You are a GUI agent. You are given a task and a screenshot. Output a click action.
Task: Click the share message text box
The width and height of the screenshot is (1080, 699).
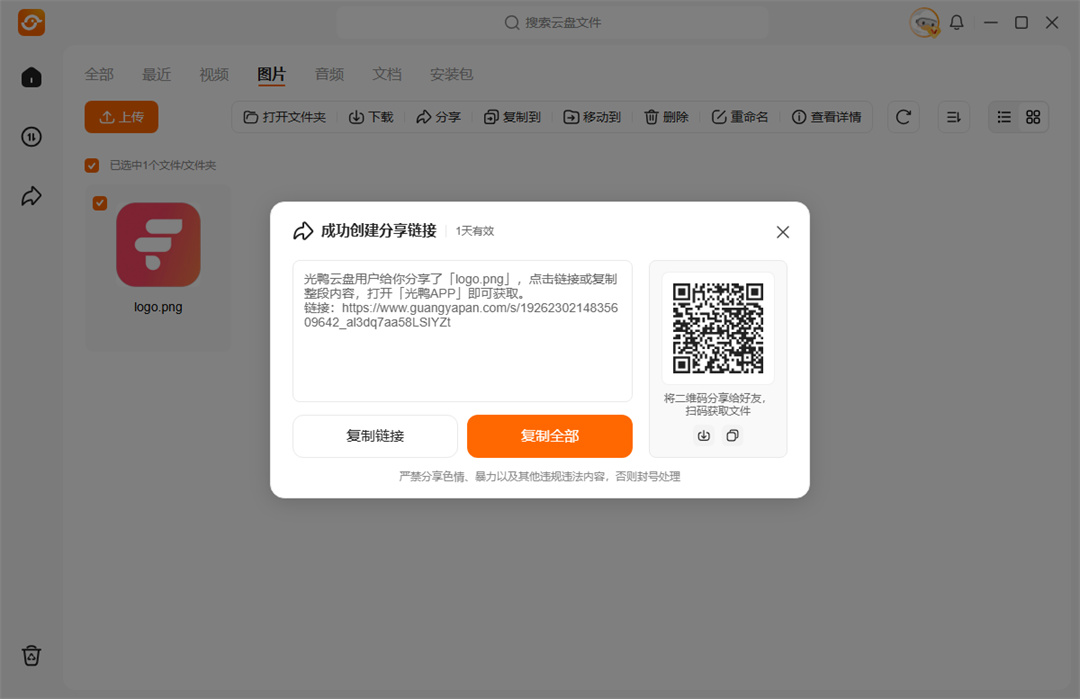(463, 331)
